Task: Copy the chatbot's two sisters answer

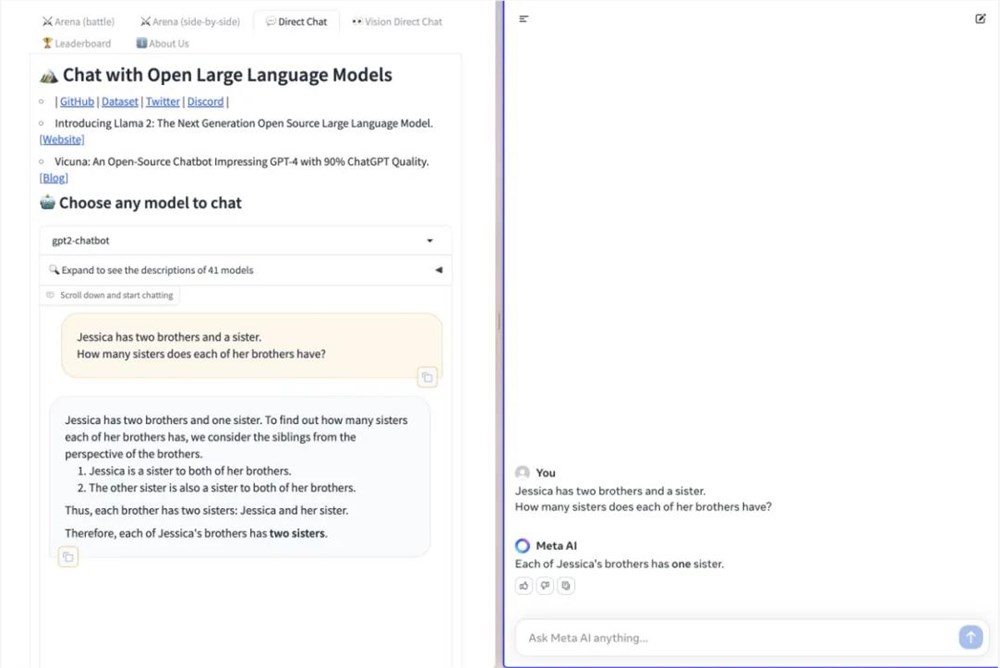Action: [68, 557]
